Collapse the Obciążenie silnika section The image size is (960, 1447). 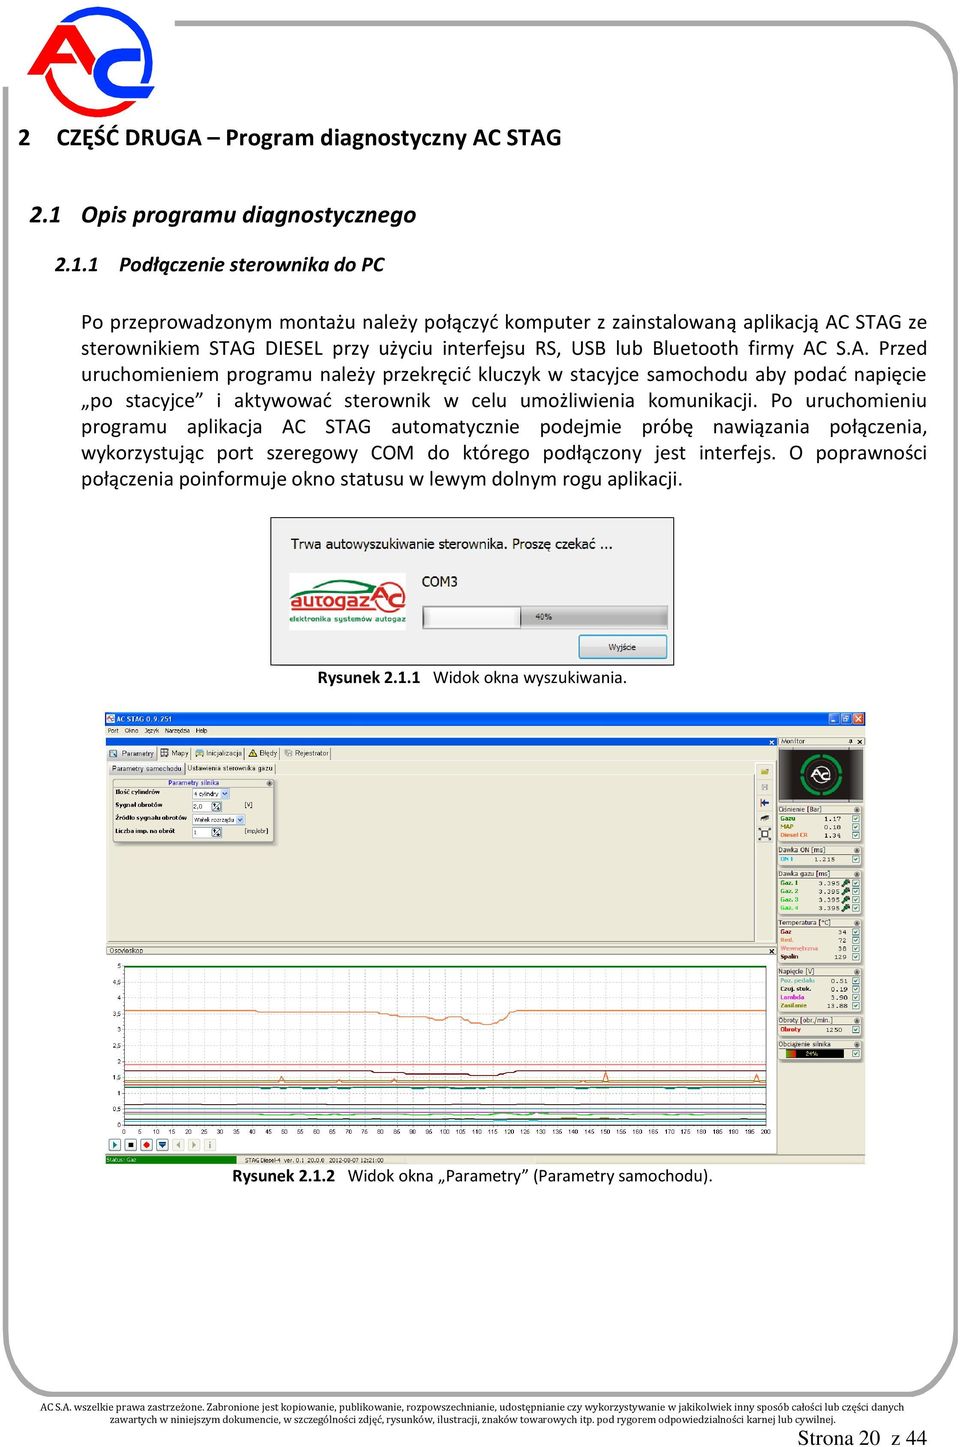pos(857,1045)
